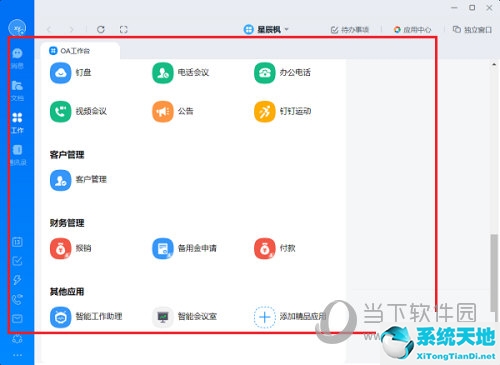Click the scrollbar up arrow
The width and height of the screenshot is (500, 365).
click(494, 64)
